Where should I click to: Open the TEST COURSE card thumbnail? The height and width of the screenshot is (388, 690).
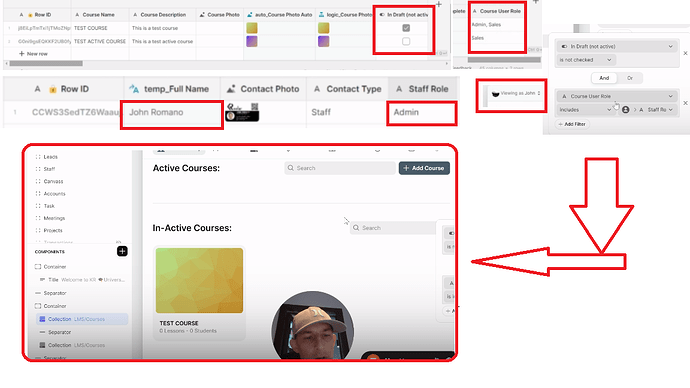point(199,281)
